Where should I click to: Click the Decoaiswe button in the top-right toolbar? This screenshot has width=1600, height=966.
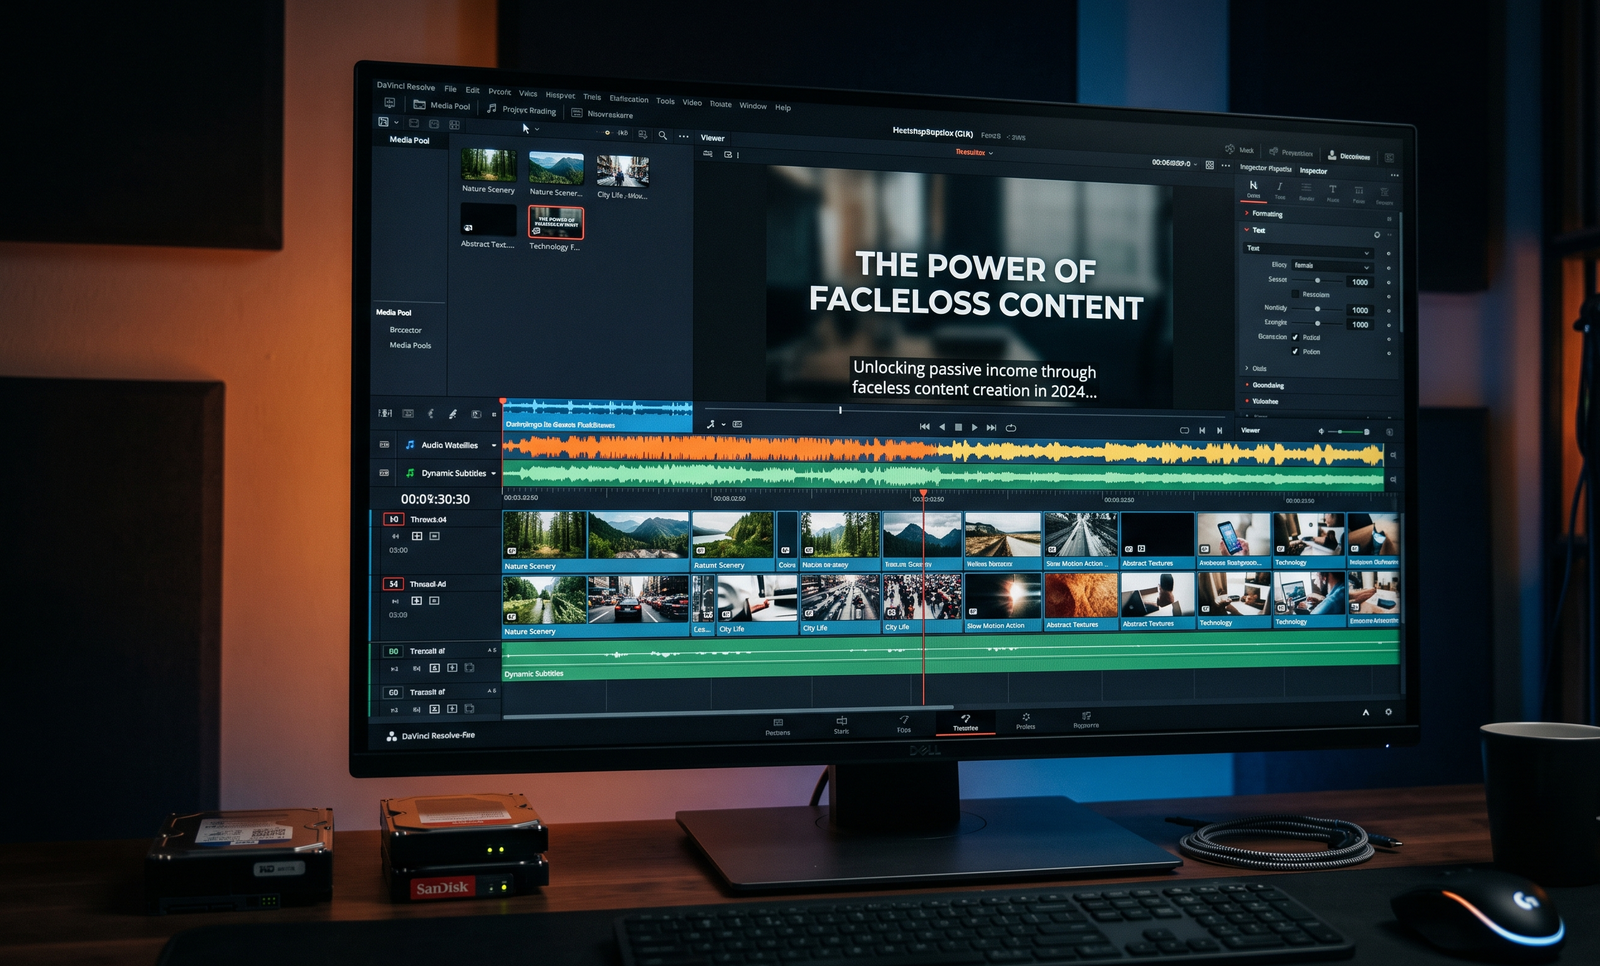tap(1349, 156)
